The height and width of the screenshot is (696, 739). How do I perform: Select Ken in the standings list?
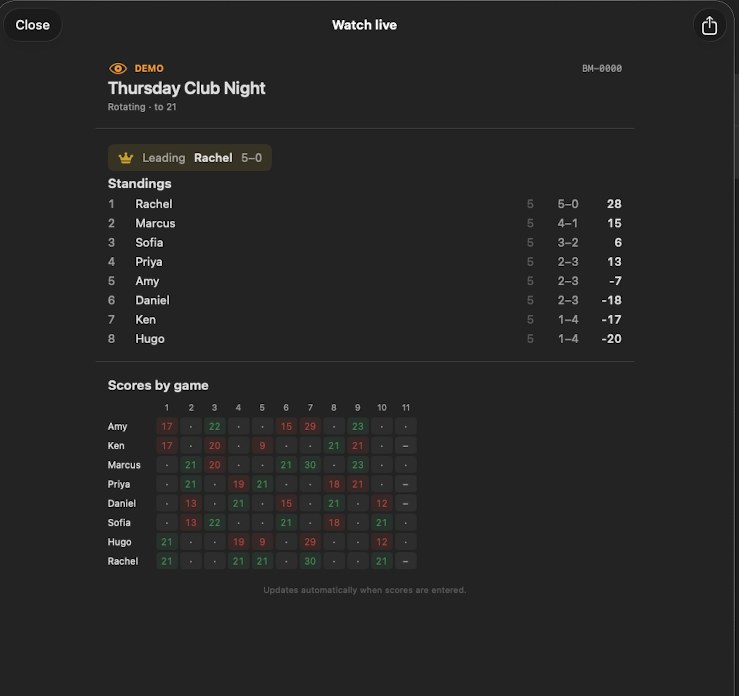point(364,320)
